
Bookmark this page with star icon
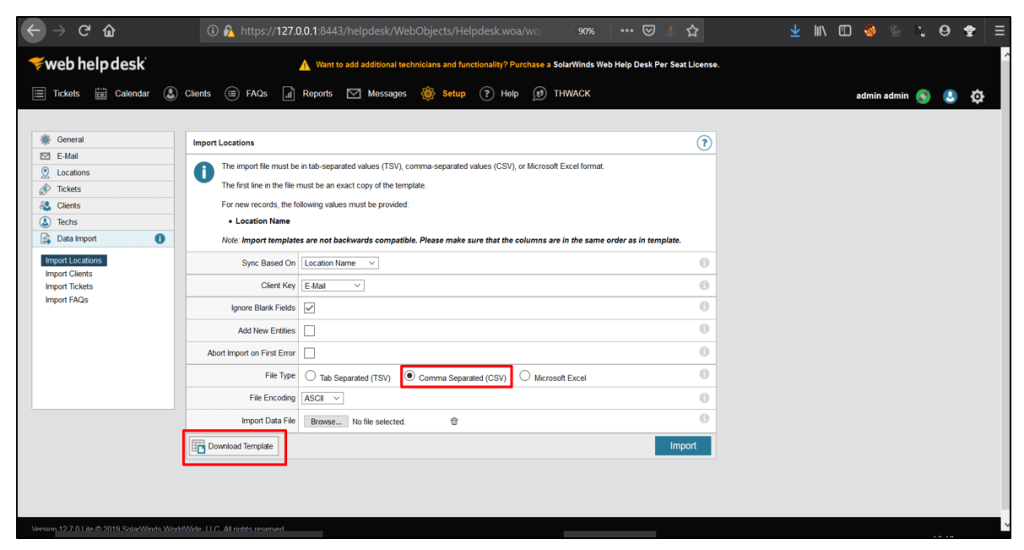[x=692, y=31]
